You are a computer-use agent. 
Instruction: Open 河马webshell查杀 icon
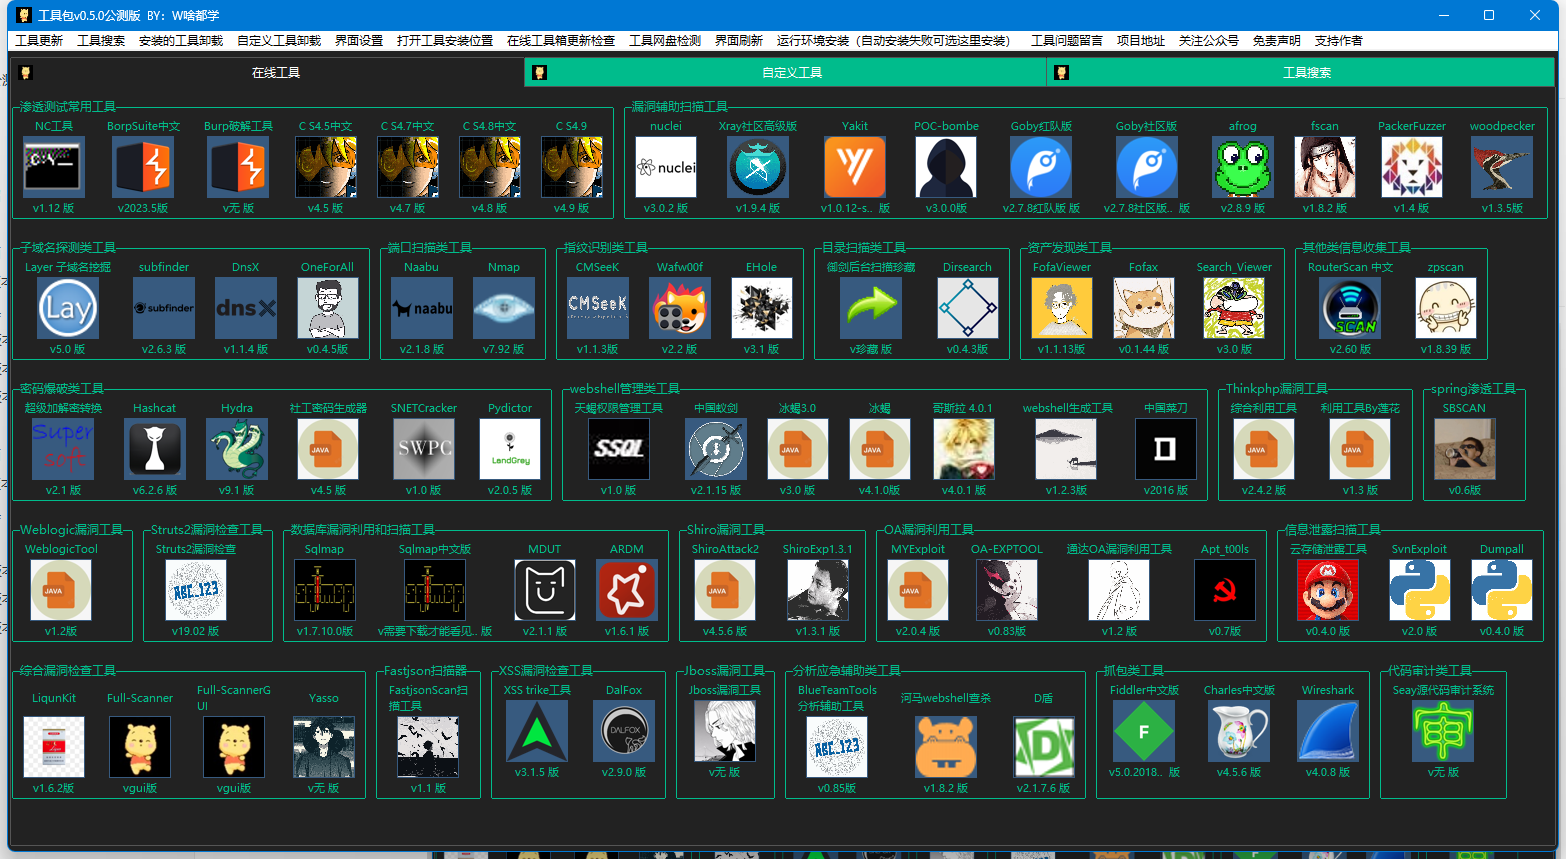pos(946,747)
